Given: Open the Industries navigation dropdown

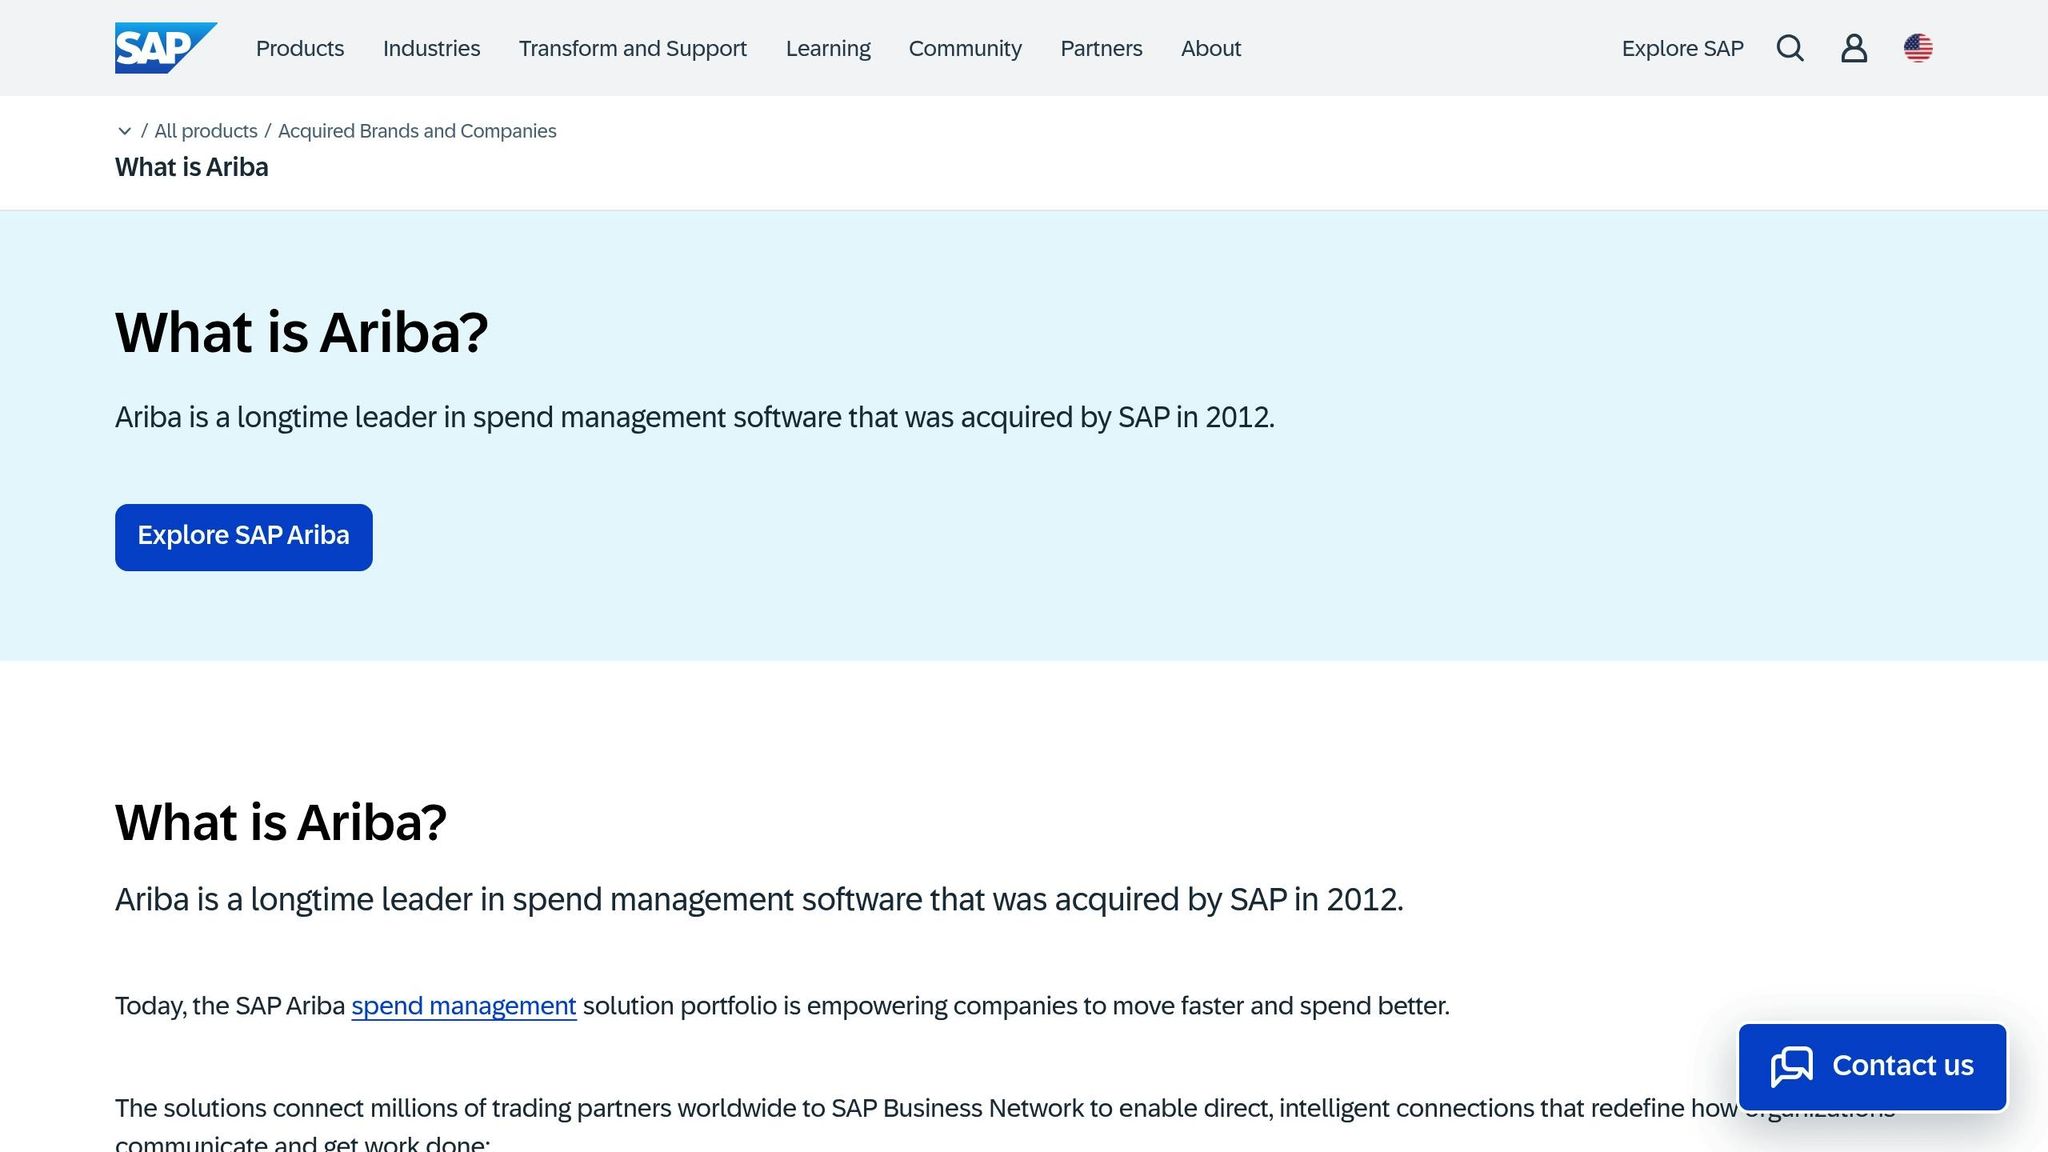Looking at the screenshot, I should pos(431,48).
